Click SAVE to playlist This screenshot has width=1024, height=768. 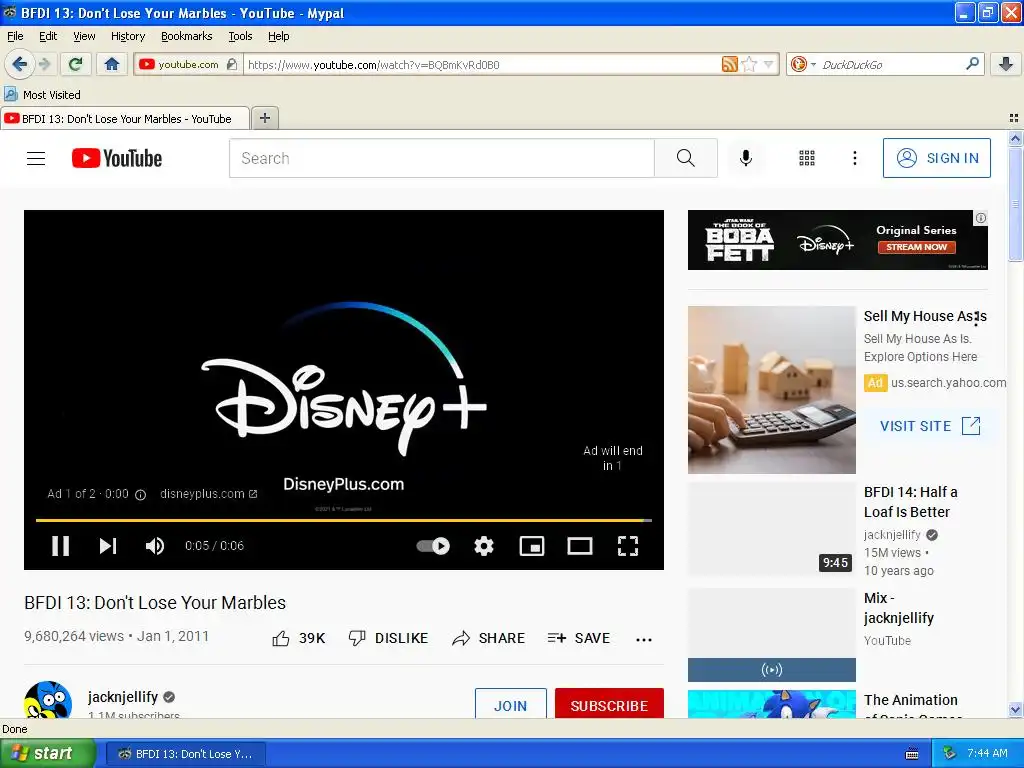coord(579,639)
